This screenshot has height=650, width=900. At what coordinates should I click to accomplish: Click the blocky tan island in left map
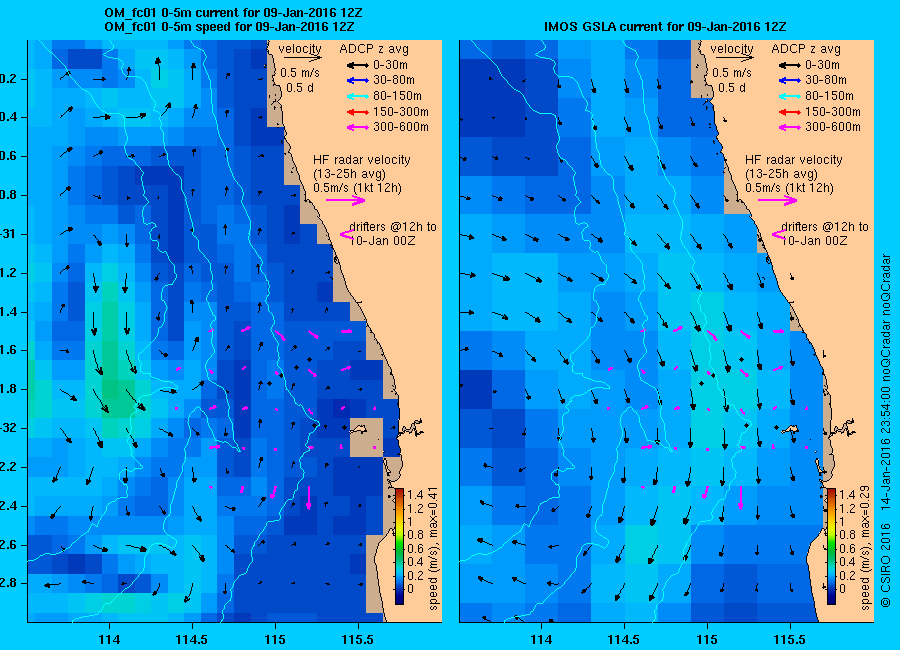click(366, 437)
